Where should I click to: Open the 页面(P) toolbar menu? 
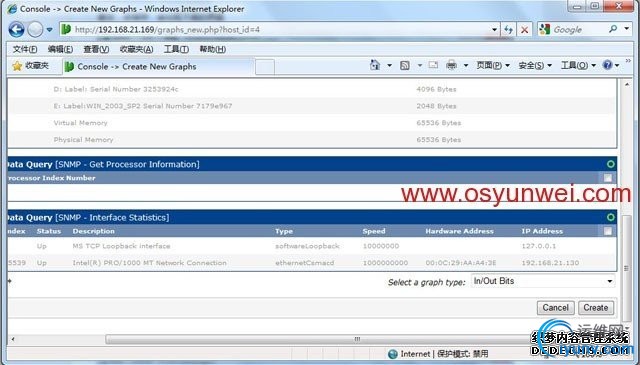tap(493, 65)
